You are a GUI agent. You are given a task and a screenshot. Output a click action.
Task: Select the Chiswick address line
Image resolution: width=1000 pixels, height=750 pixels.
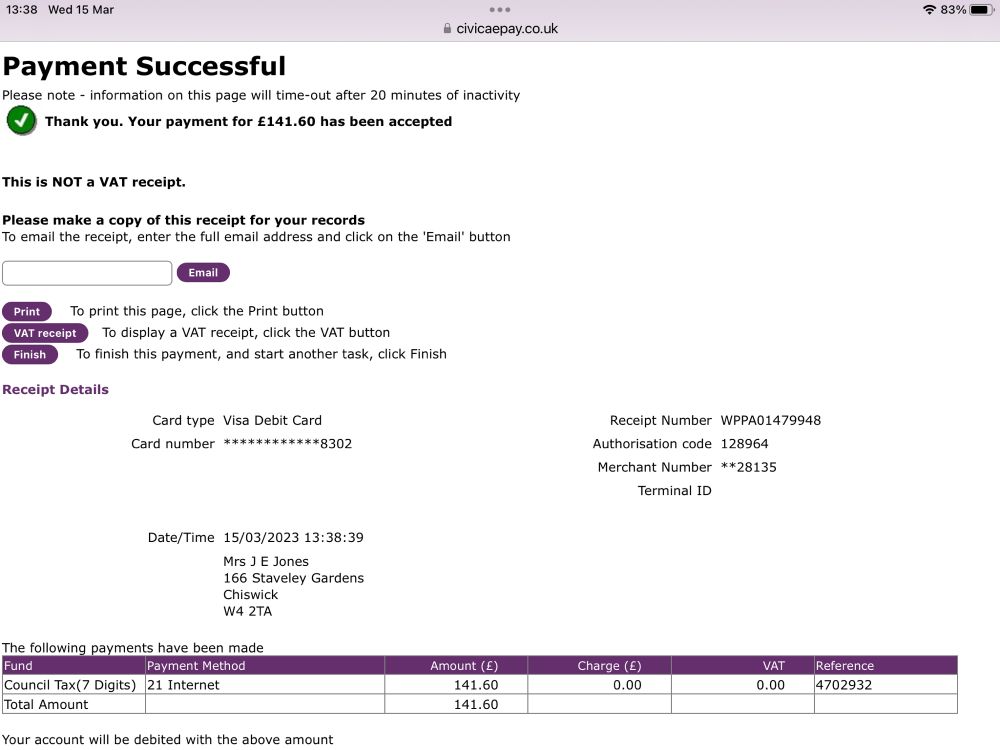251,594
